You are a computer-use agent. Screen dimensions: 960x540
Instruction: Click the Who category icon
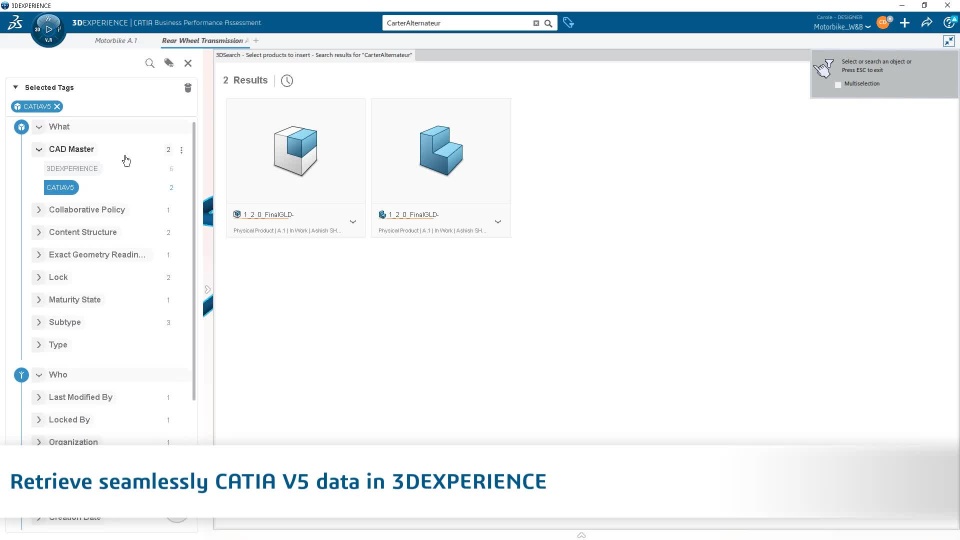pos(21,375)
